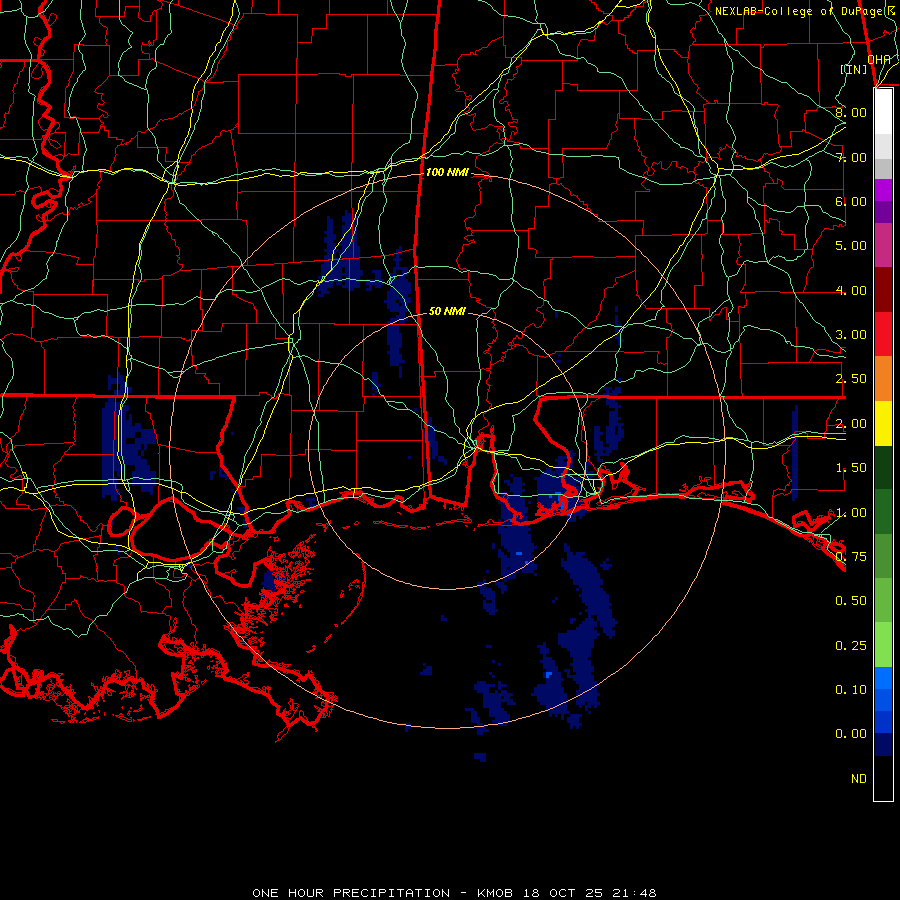Click the 4.00 legend value

tap(851, 290)
